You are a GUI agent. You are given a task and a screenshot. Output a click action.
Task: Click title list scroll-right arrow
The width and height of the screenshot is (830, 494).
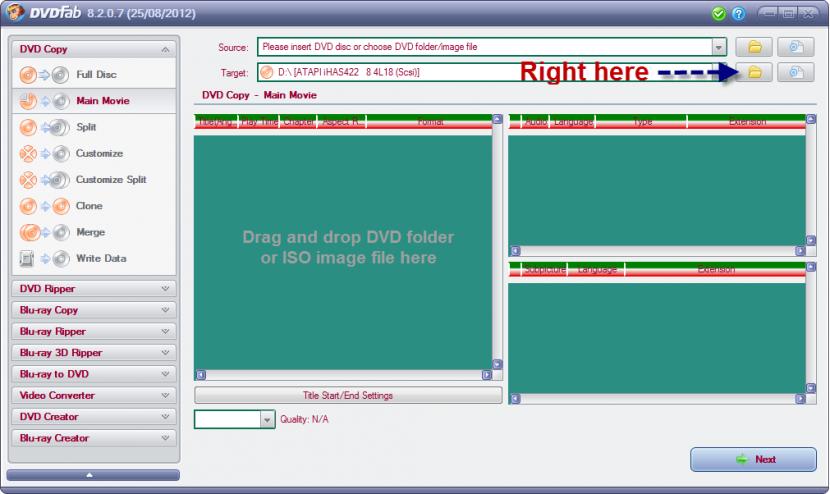click(x=487, y=375)
